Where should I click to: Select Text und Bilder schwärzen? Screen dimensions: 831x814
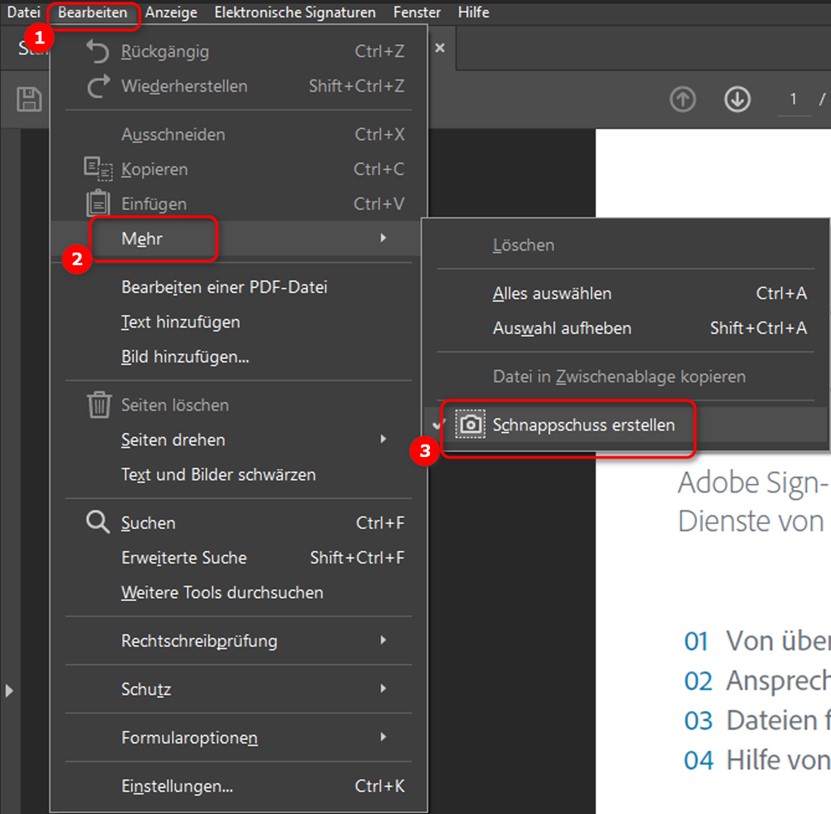[218, 475]
